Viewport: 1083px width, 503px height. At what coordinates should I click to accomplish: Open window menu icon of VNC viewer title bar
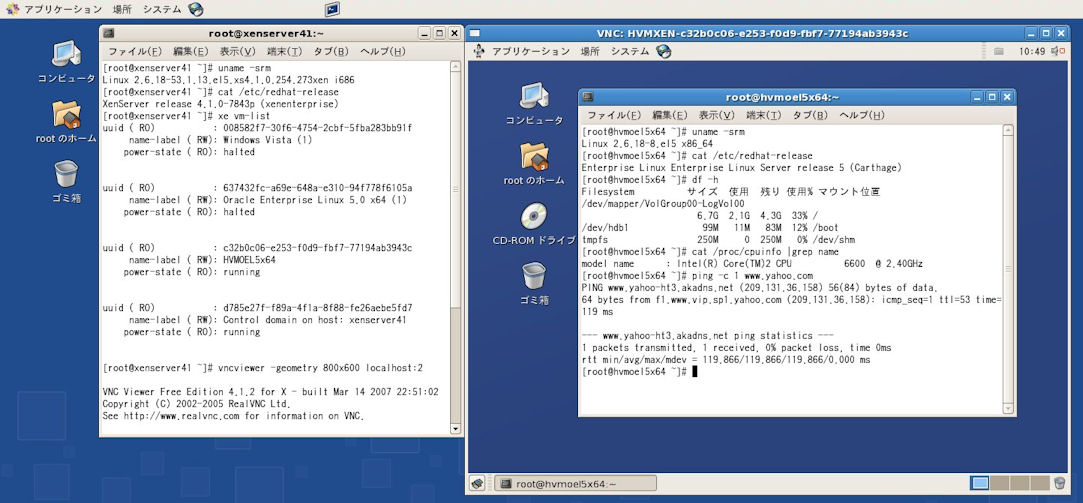[x=475, y=33]
